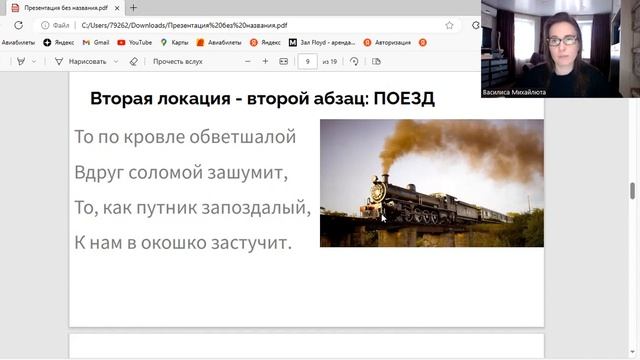
Task: Open the YouTube bookmark
Action: tap(135, 42)
